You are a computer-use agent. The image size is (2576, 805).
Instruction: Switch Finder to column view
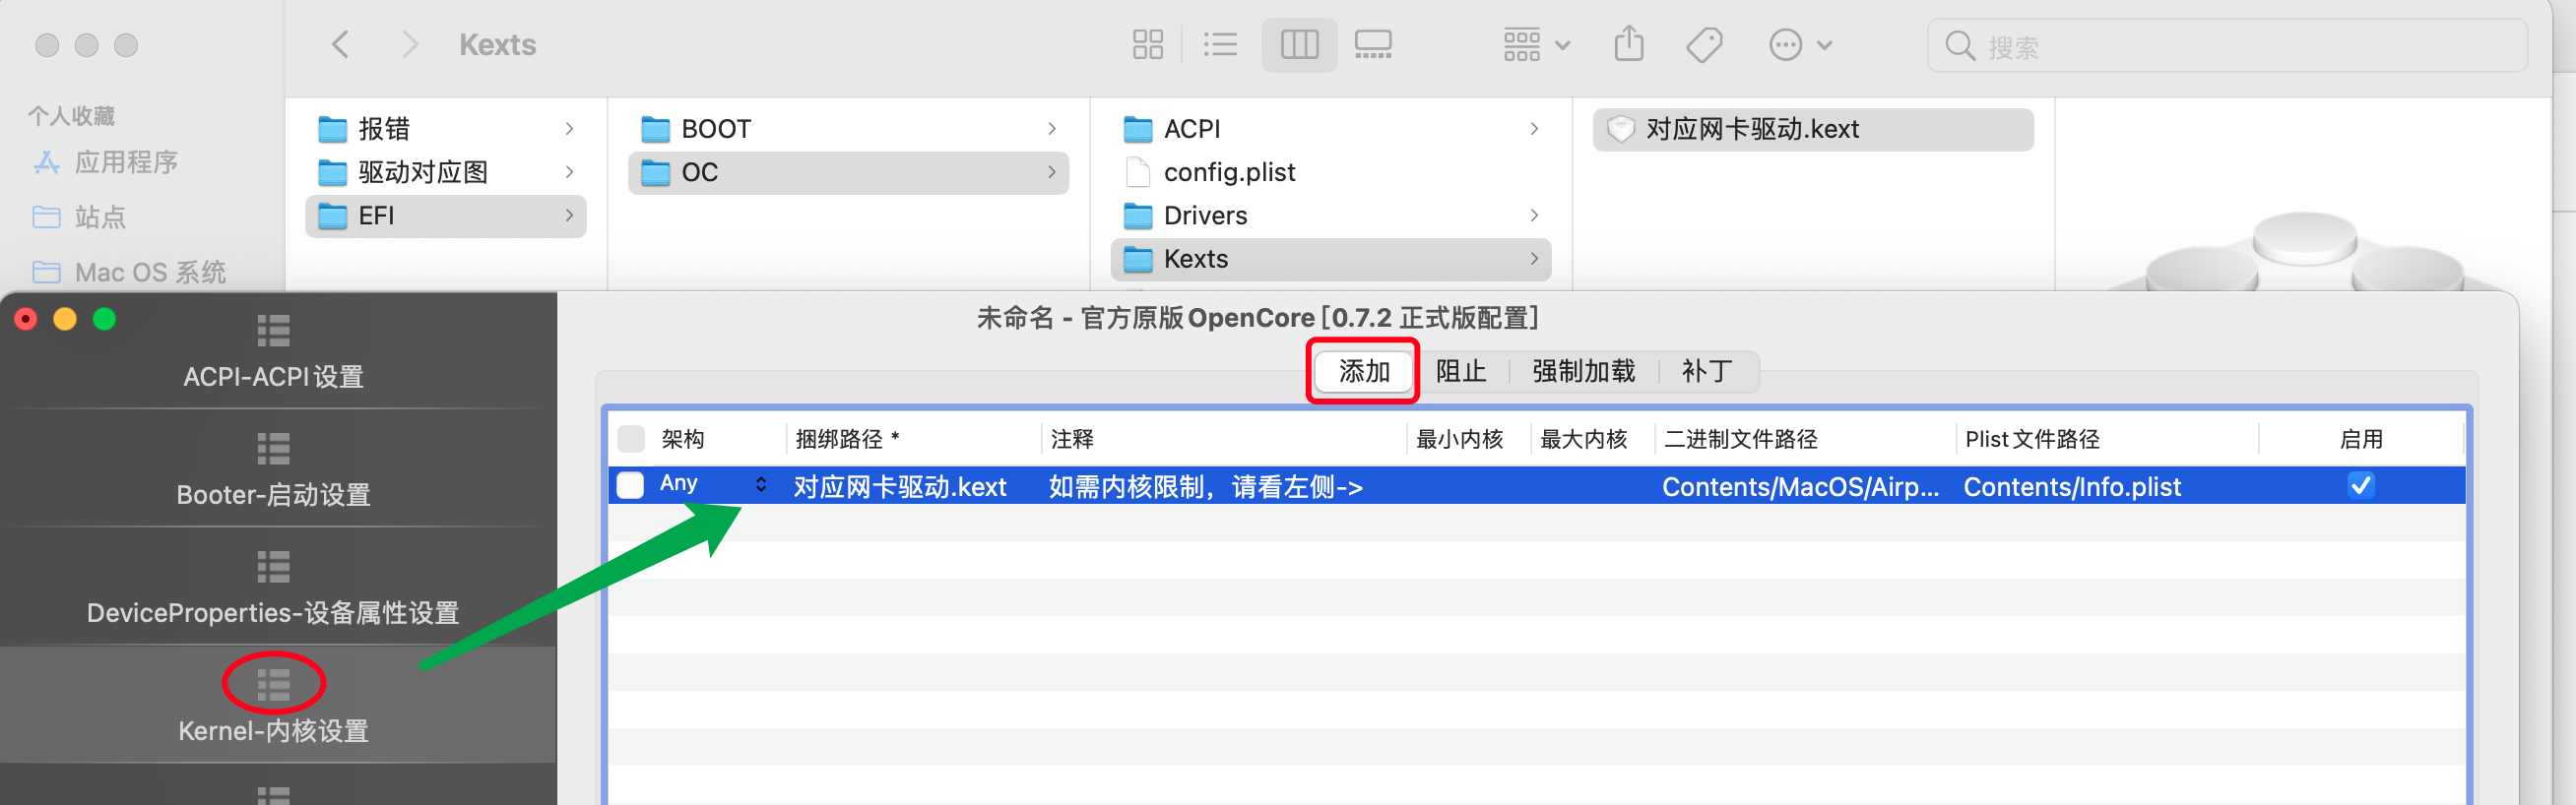coord(1299,45)
